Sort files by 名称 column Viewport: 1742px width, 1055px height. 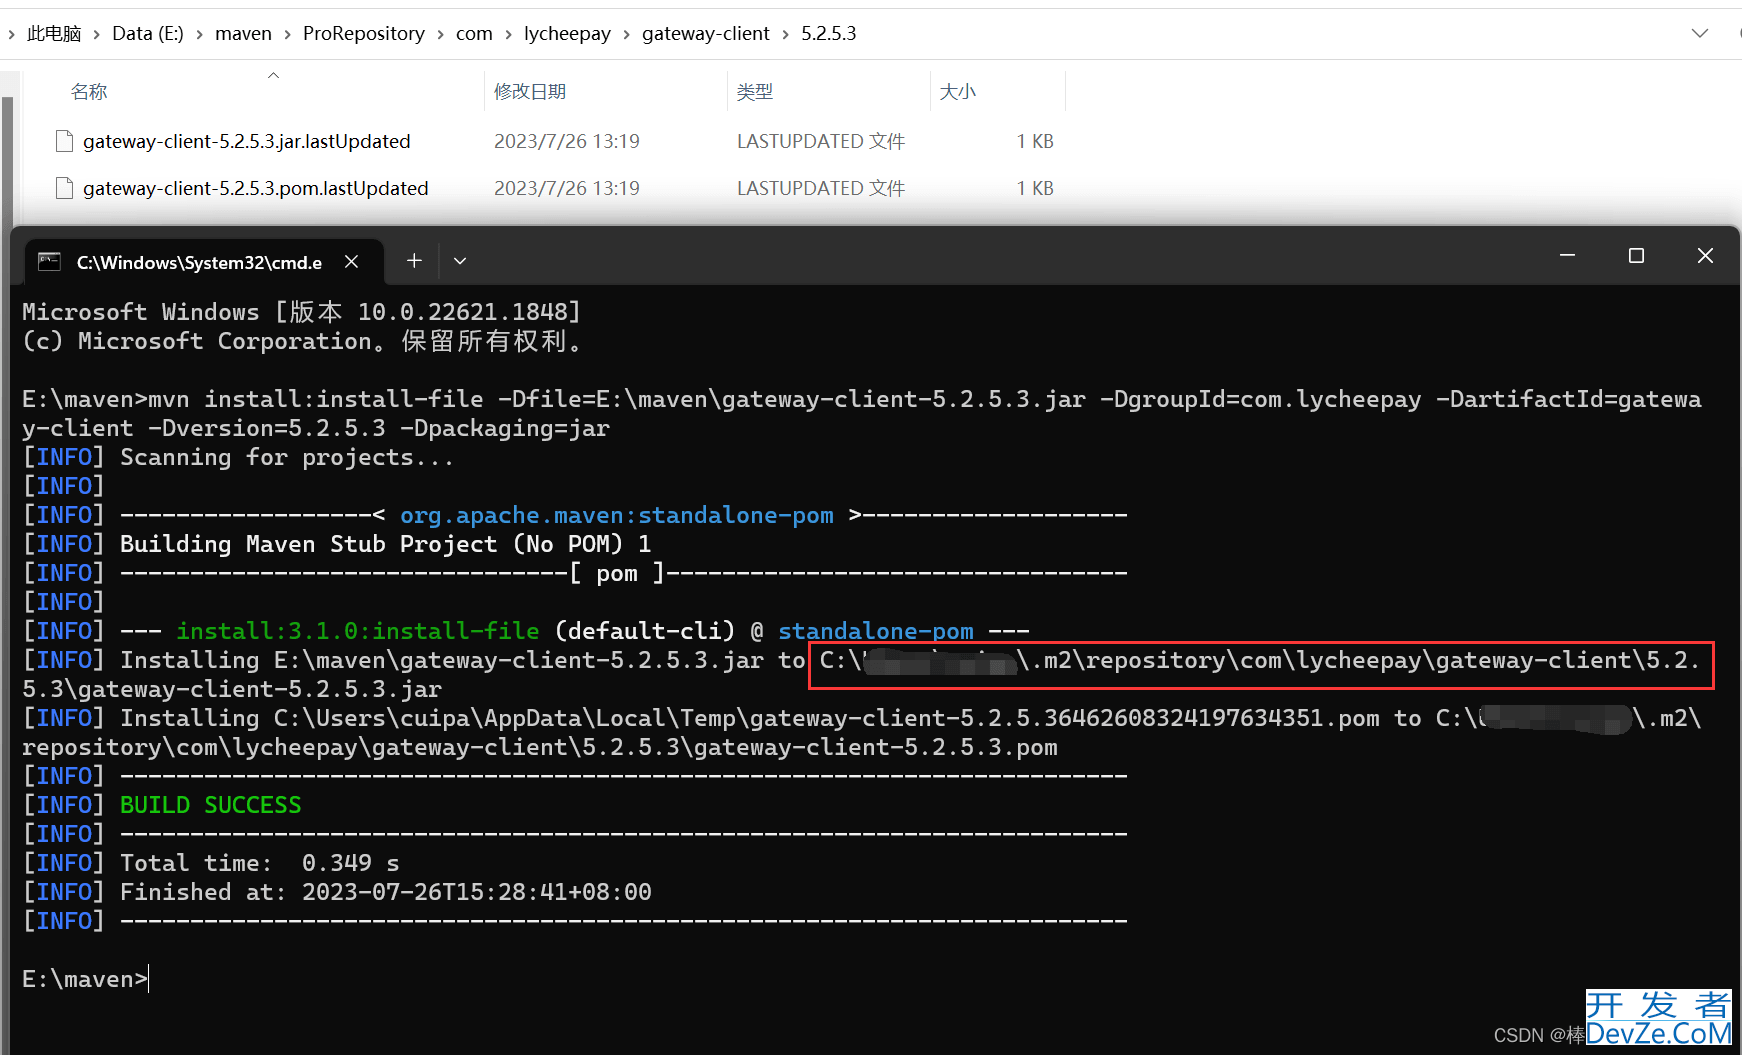pos(89,91)
